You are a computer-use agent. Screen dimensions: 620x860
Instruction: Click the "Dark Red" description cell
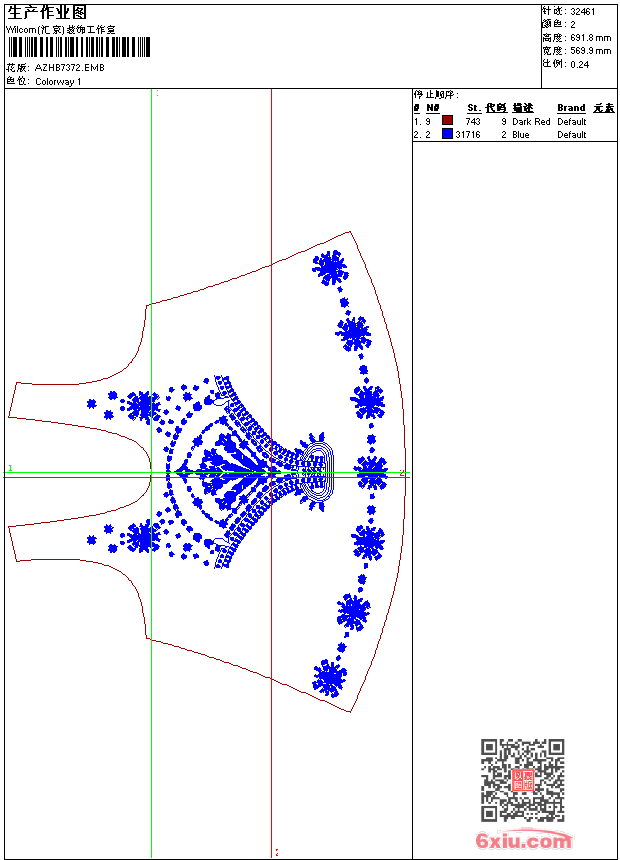(x=531, y=122)
